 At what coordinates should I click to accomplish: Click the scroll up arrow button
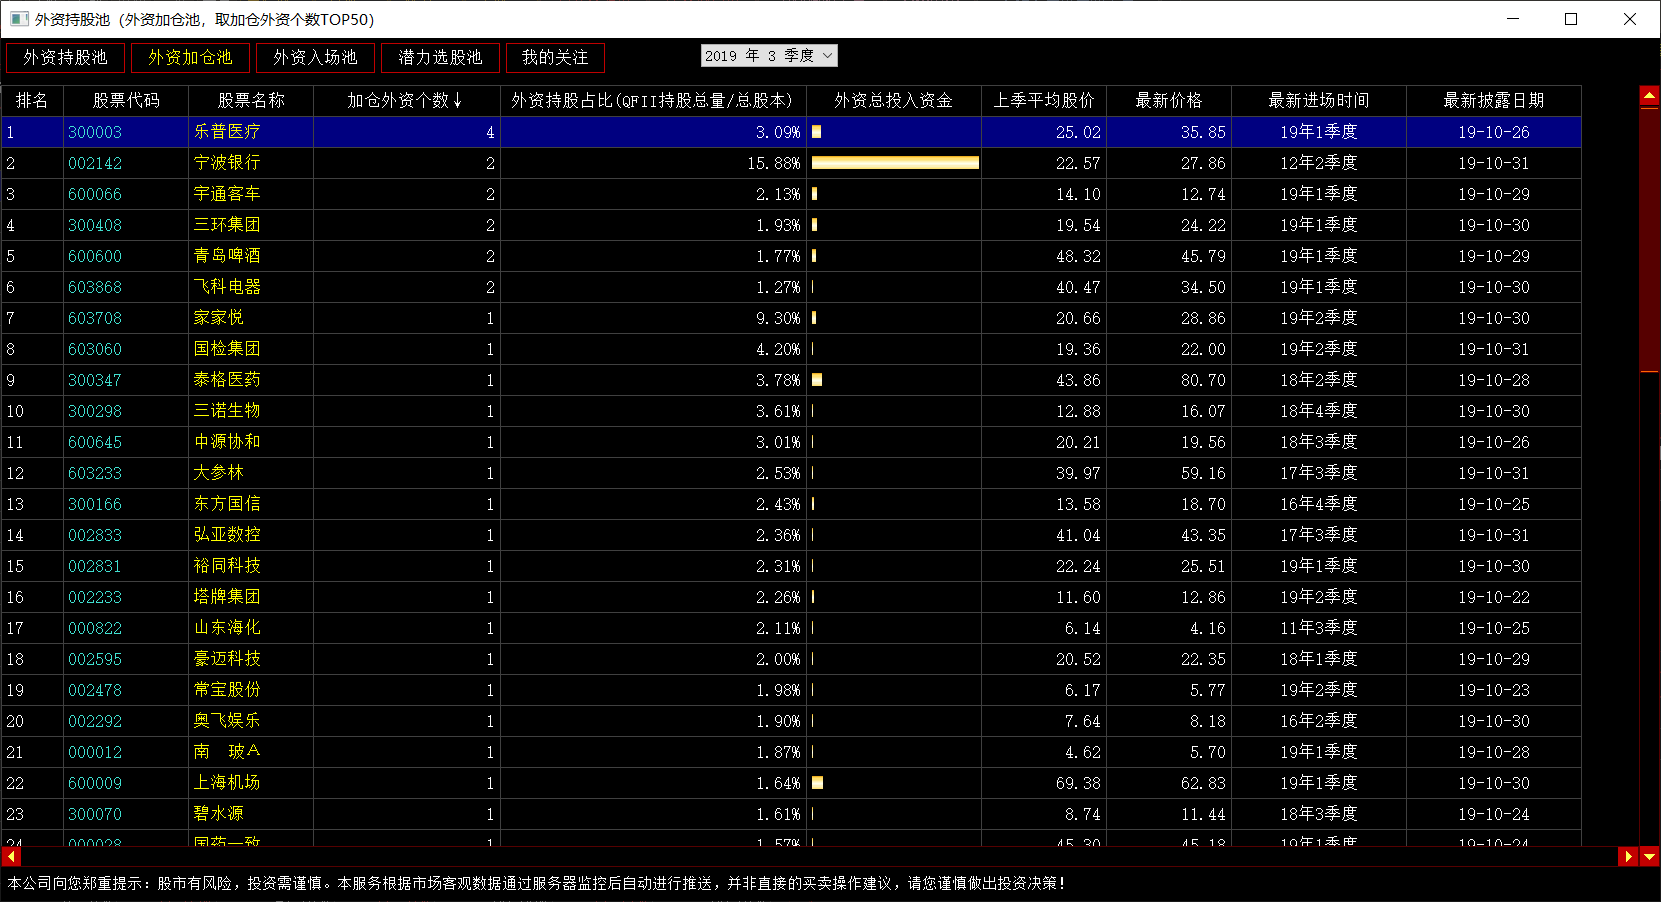coord(1649,97)
